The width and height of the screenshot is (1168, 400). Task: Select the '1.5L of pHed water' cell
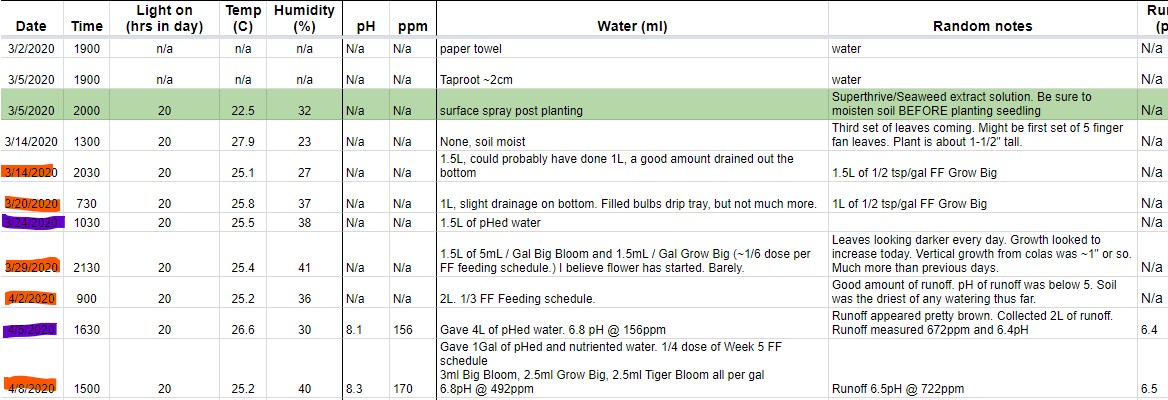coord(632,222)
